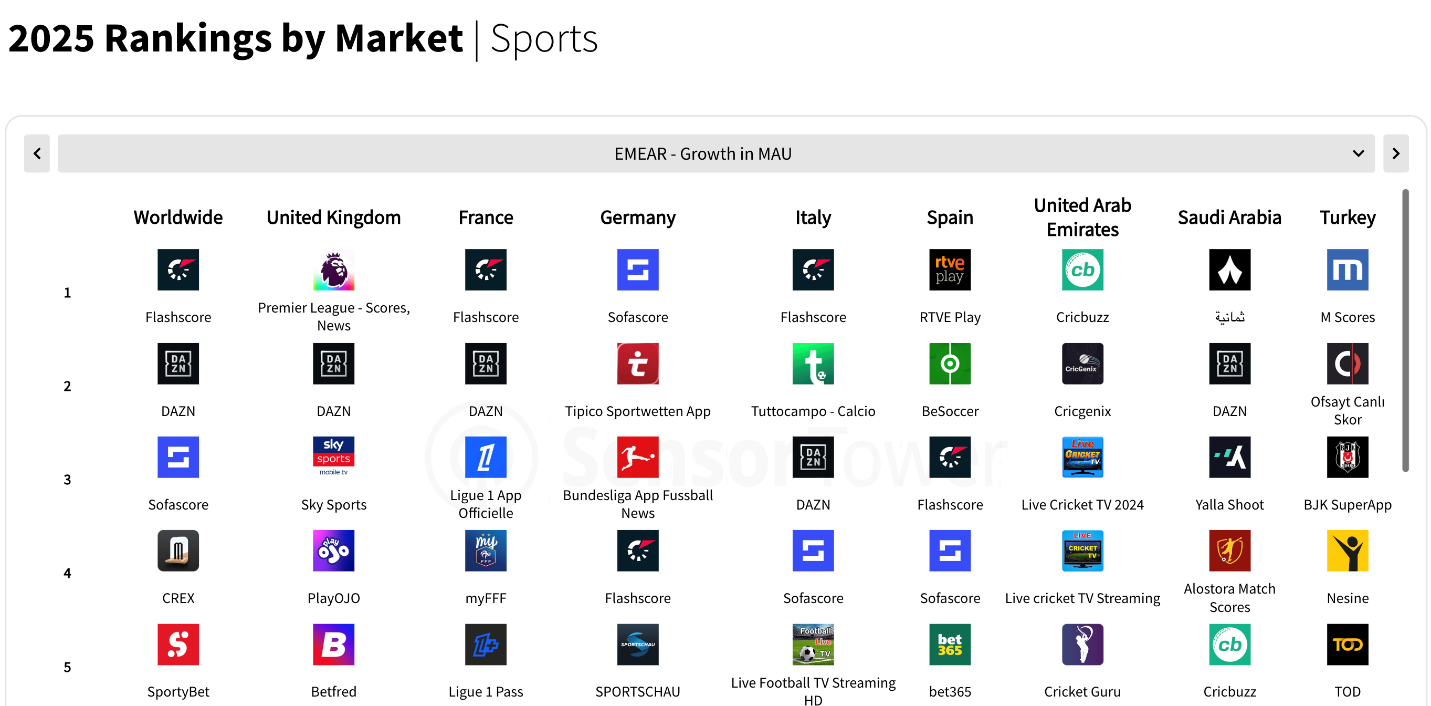Click the vertical scrollbar of the rankings table

(1405, 330)
